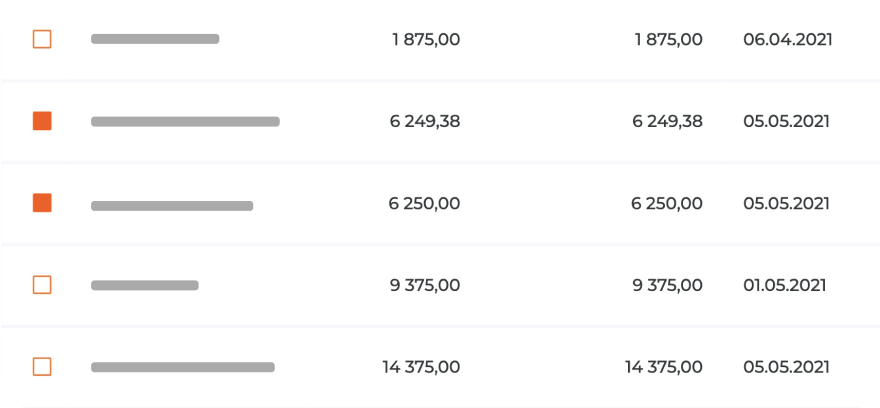The width and height of the screenshot is (880, 408).
Task: Click the second 14 375,00 amount value
Action: tap(663, 367)
